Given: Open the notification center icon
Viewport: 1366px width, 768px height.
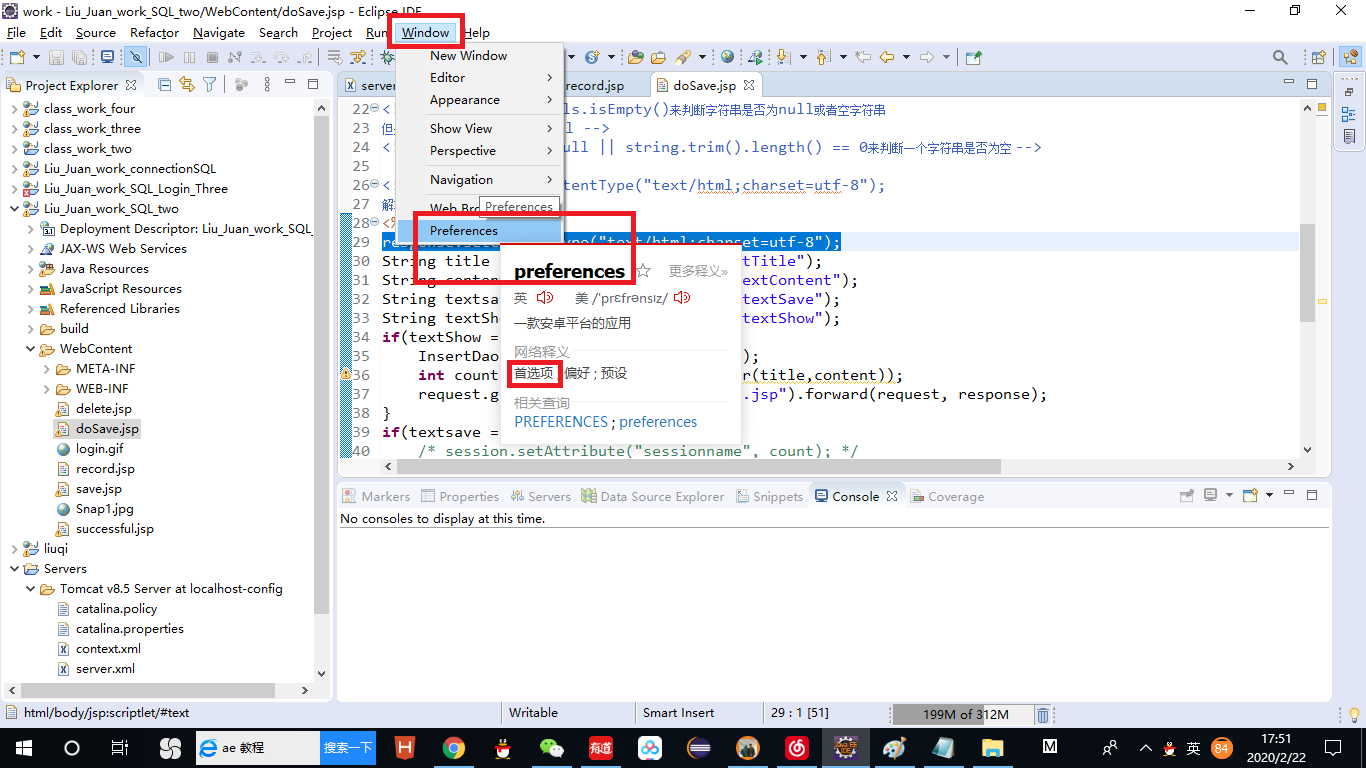Looking at the screenshot, I should 1333,747.
